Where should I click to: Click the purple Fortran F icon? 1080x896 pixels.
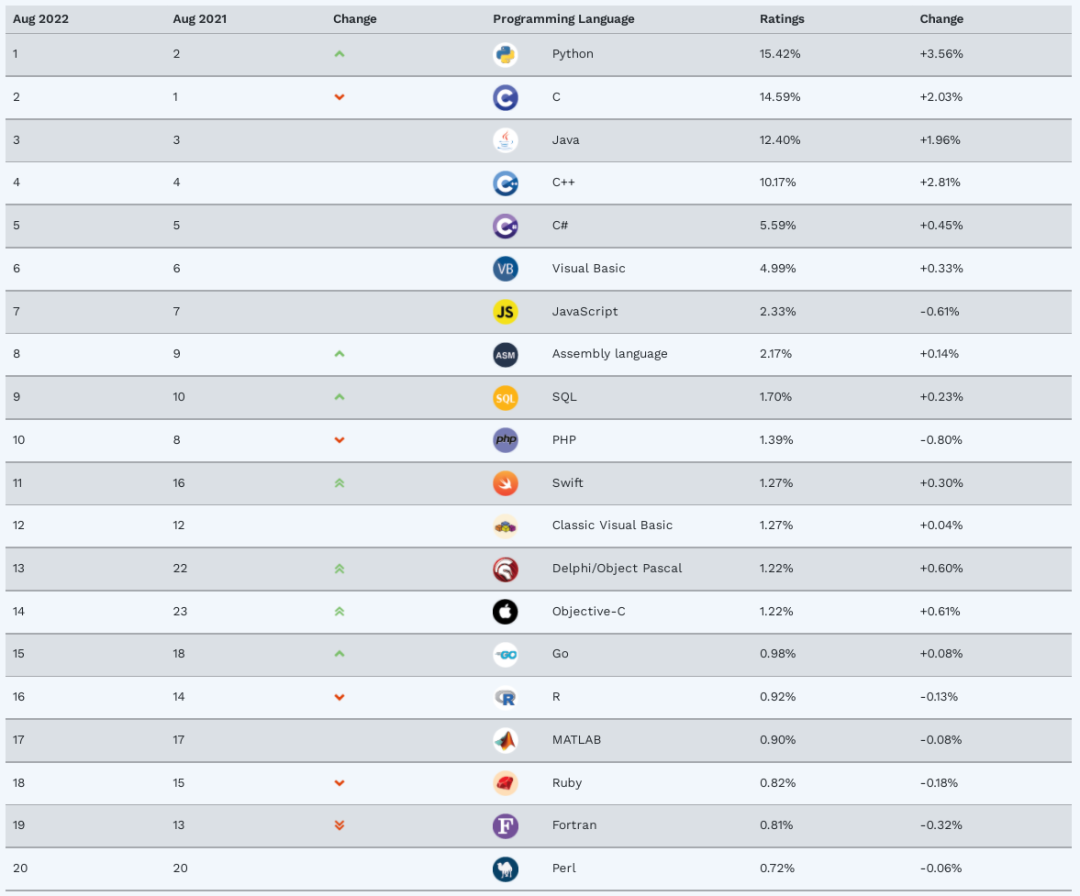(505, 826)
